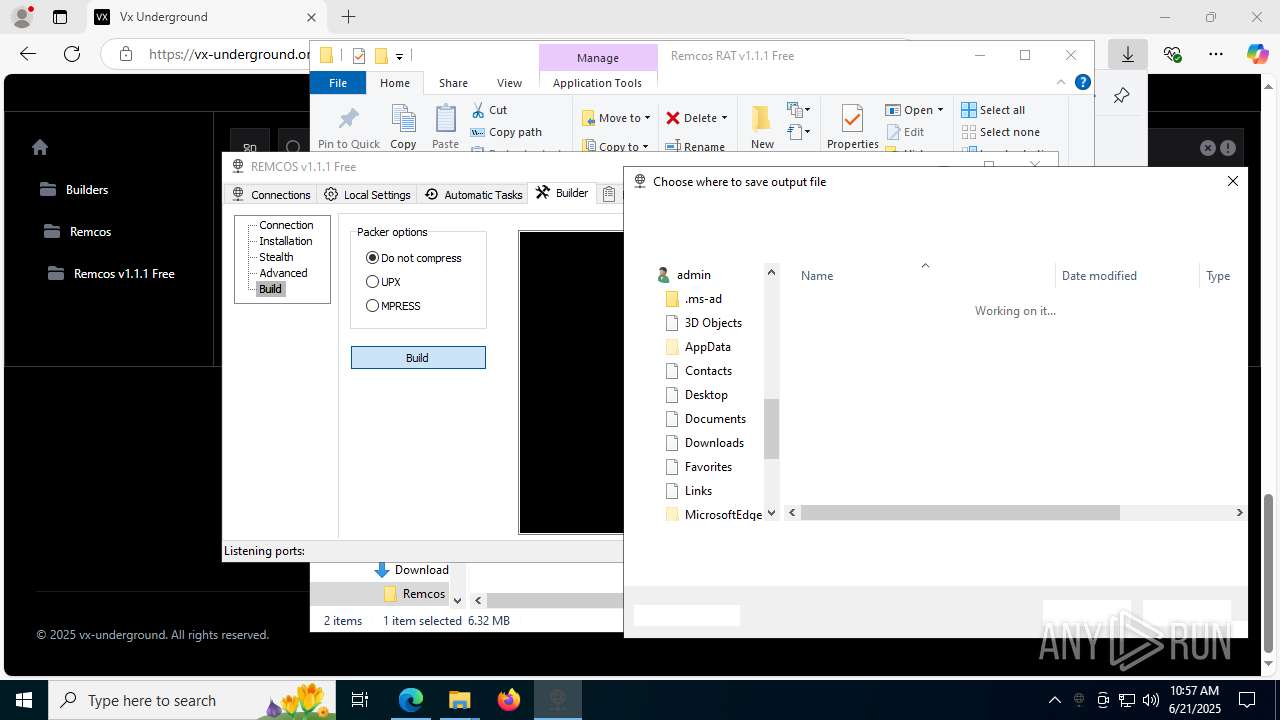Select Installation in the builder tree
Image resolution: width=1280 pixels, height=720 pixels.
pos(285,241)
